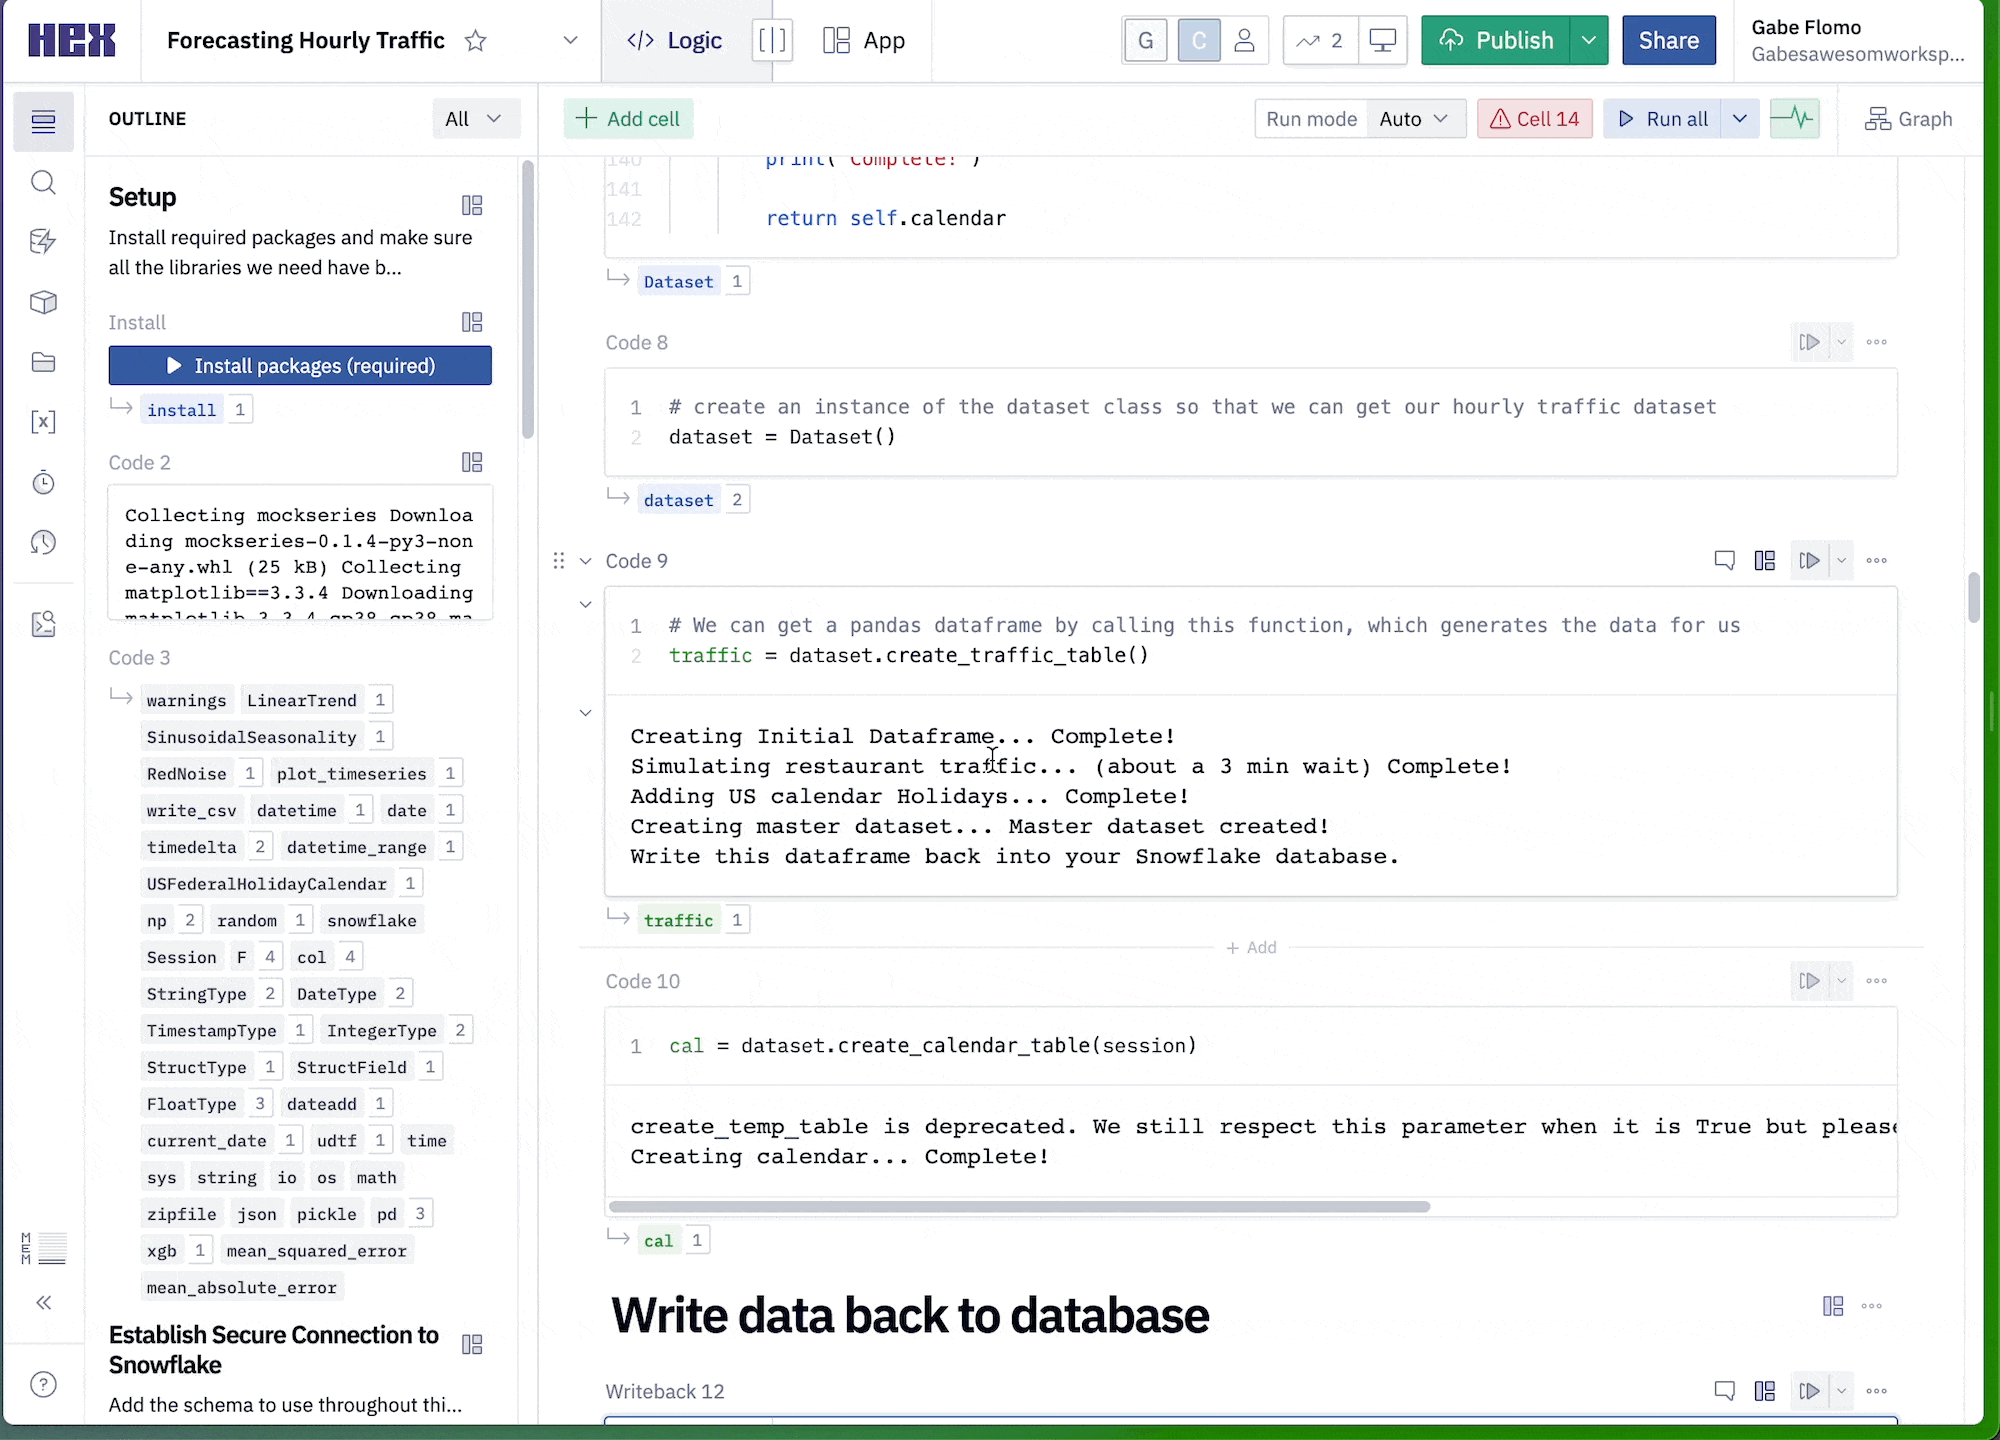Open the search icon in left sidebar
Viewport: 2000px width, 1440px height.
43,182
